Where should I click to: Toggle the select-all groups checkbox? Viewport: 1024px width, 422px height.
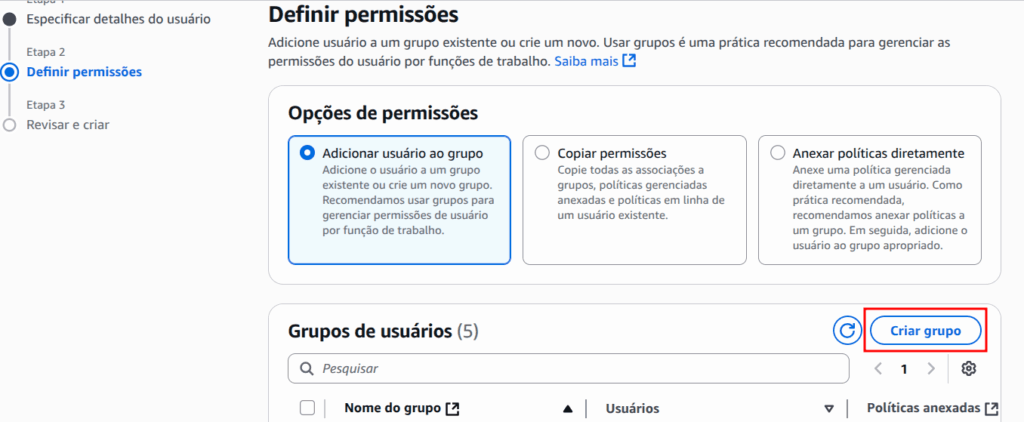[x=307, y=408]
